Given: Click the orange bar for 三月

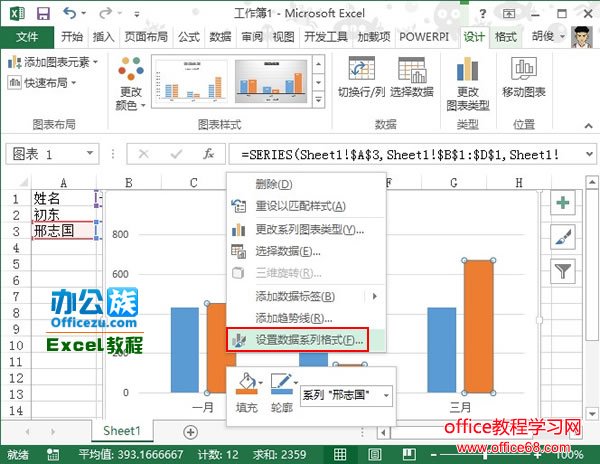Looking at the screenshot, I should [479, 326].
